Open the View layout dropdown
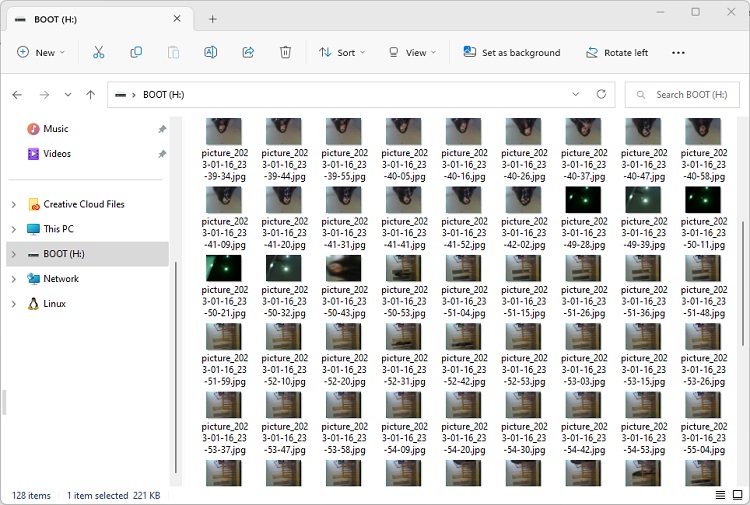The width and height of the screenshot is (750, 505). click(411, 52)
